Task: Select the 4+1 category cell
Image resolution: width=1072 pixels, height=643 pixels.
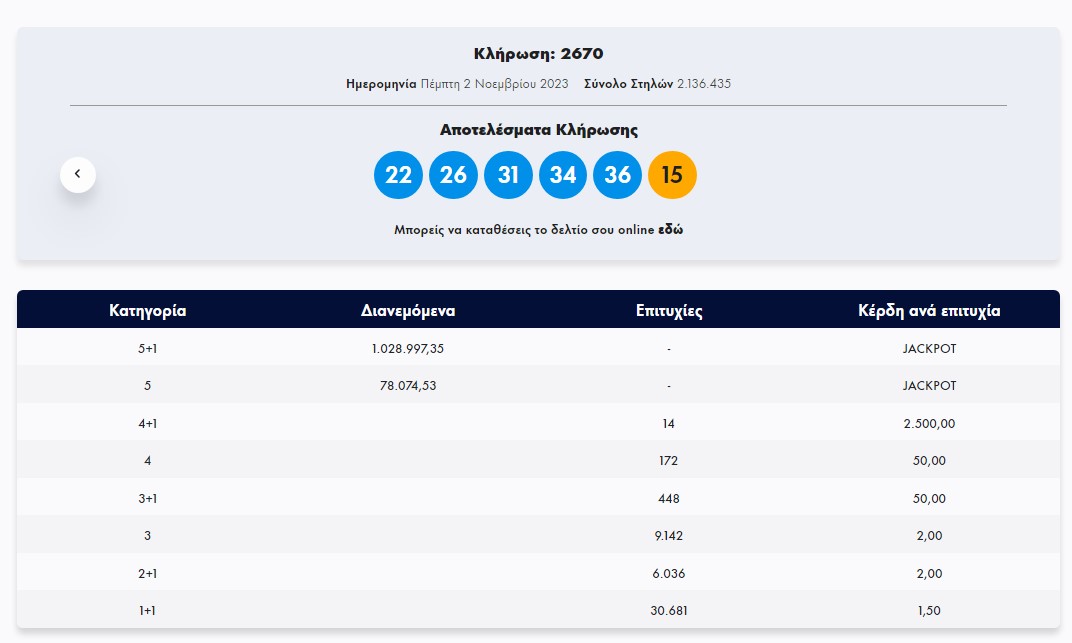Action: [148, 423]
